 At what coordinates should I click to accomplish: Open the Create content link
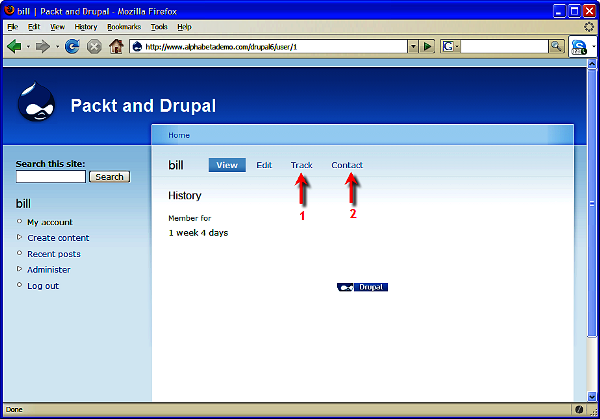(x=58, y=238)
